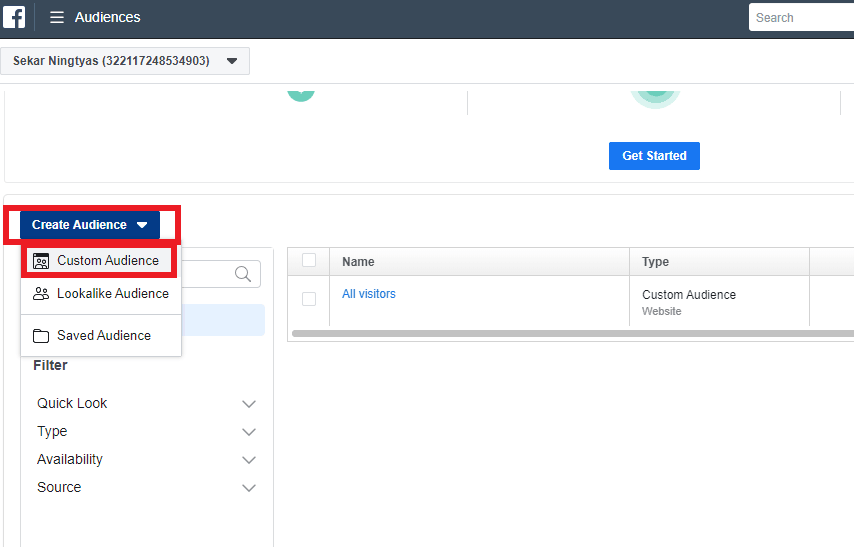Click the magnifying glass search icon
Viewport: 854px width, 547px height.
(x=243, y=274)
